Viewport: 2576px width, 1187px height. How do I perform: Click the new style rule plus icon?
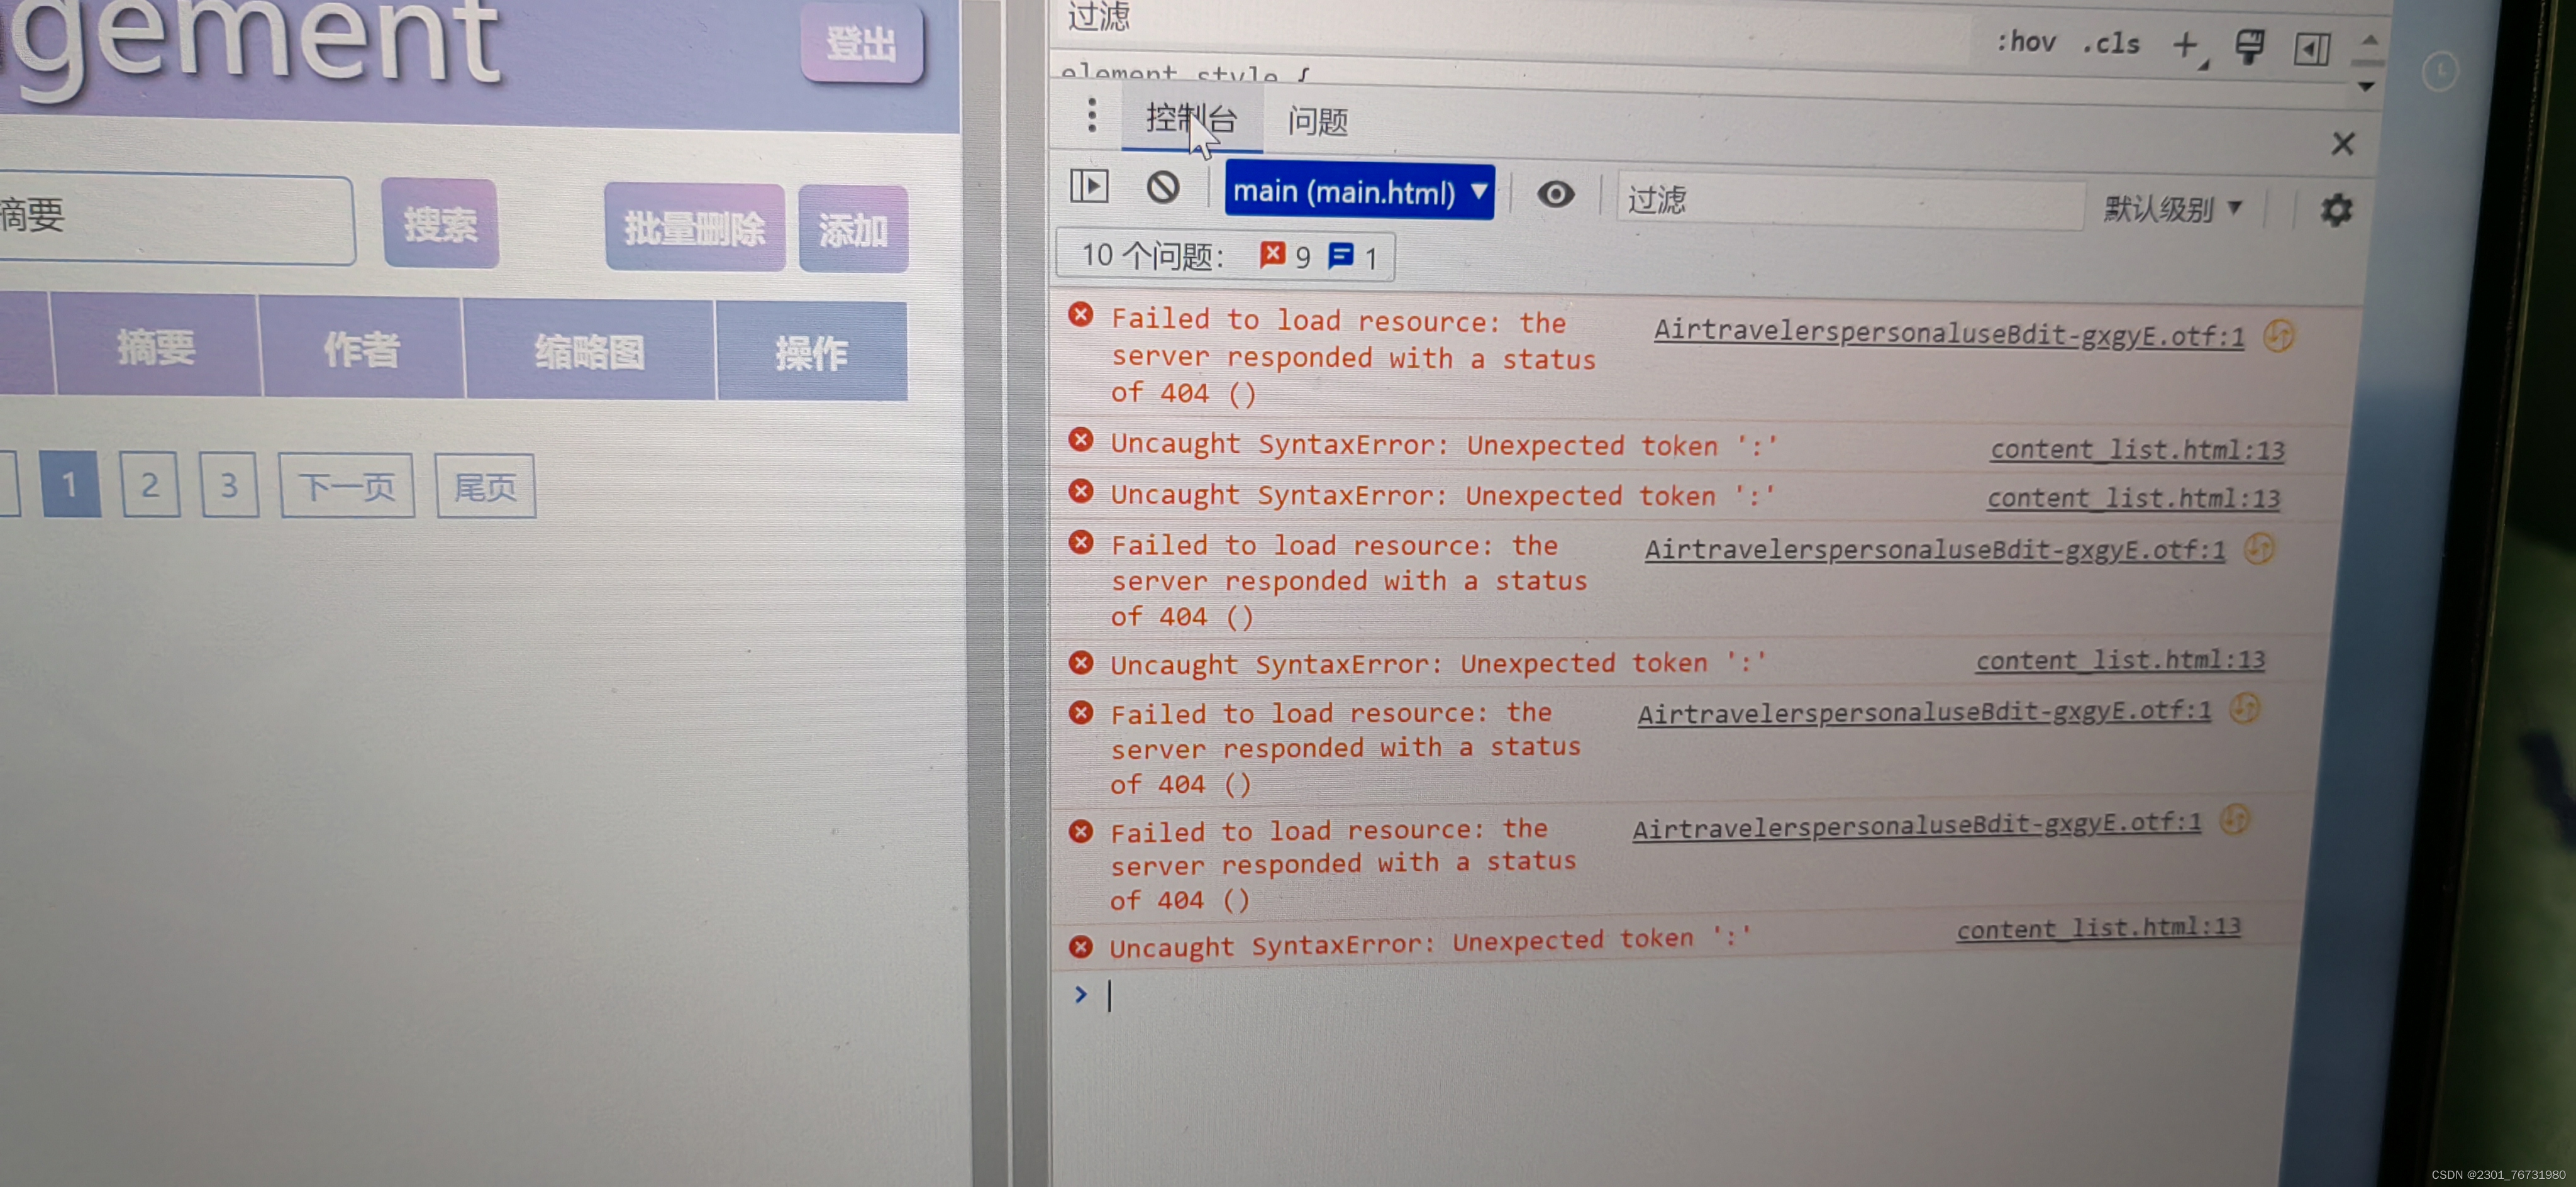click(x=2186, y=45)
